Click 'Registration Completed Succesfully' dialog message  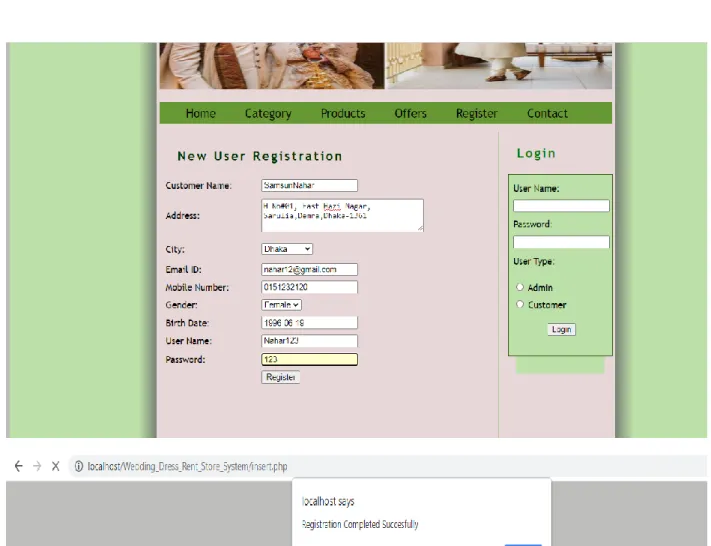[x=360, y=524]
